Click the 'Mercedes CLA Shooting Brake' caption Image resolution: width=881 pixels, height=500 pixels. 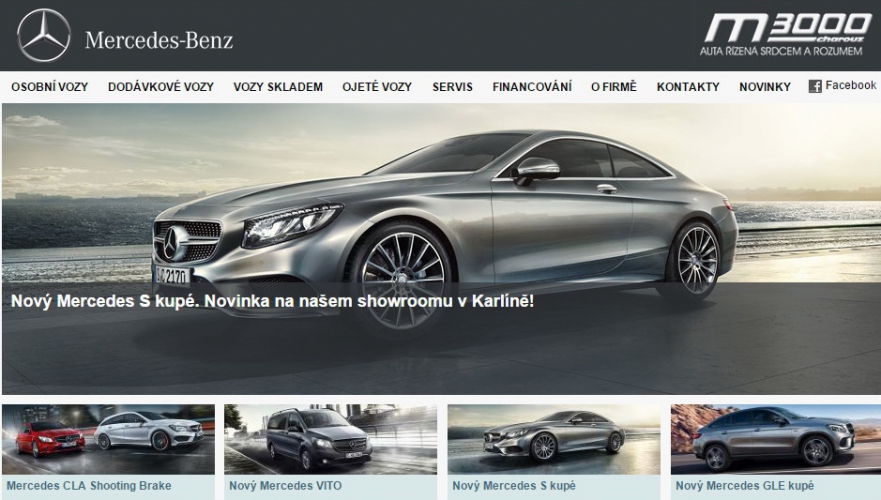tap(89, 485)
